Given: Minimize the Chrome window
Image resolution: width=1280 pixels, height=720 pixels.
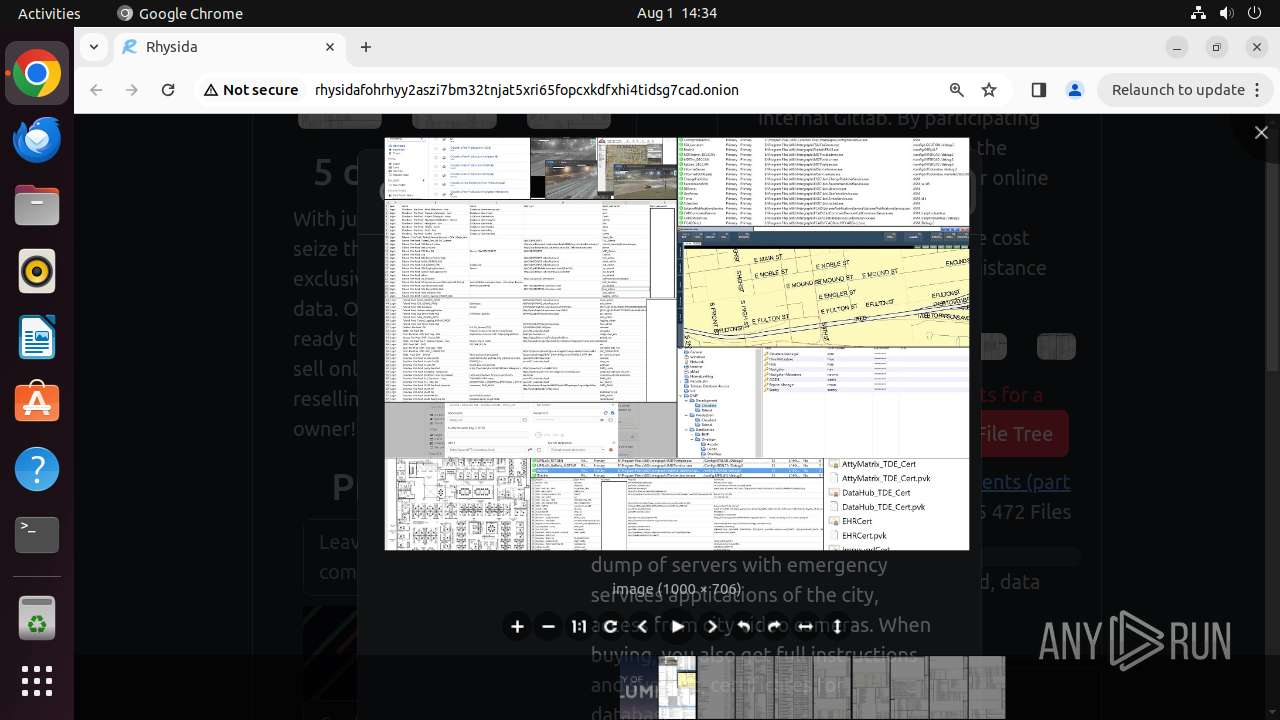Looking at the screenshot, I should coord(1177,47).
